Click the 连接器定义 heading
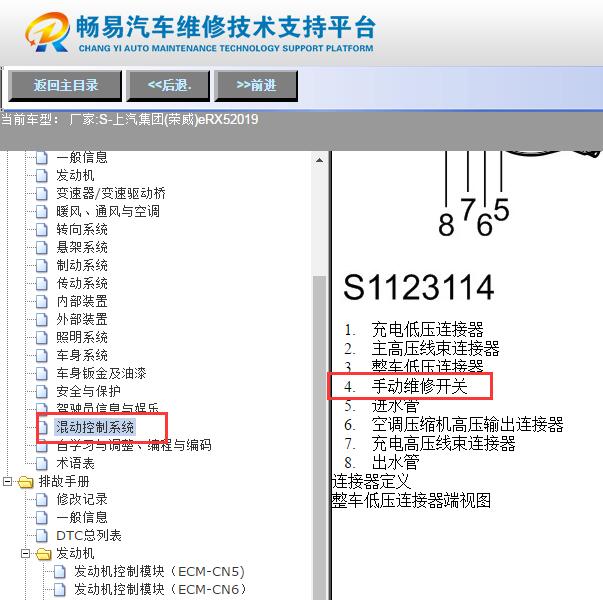This screenshot has width=603, height=600. point(371,481)
